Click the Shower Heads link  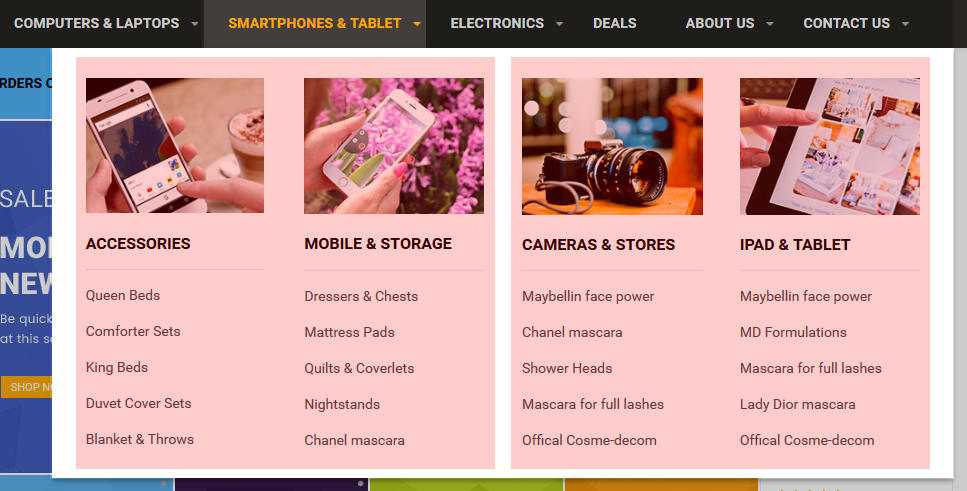567,368
